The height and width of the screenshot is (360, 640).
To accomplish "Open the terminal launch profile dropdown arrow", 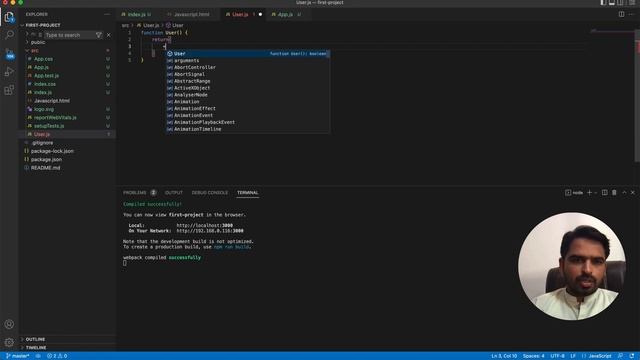I will 596,193.
